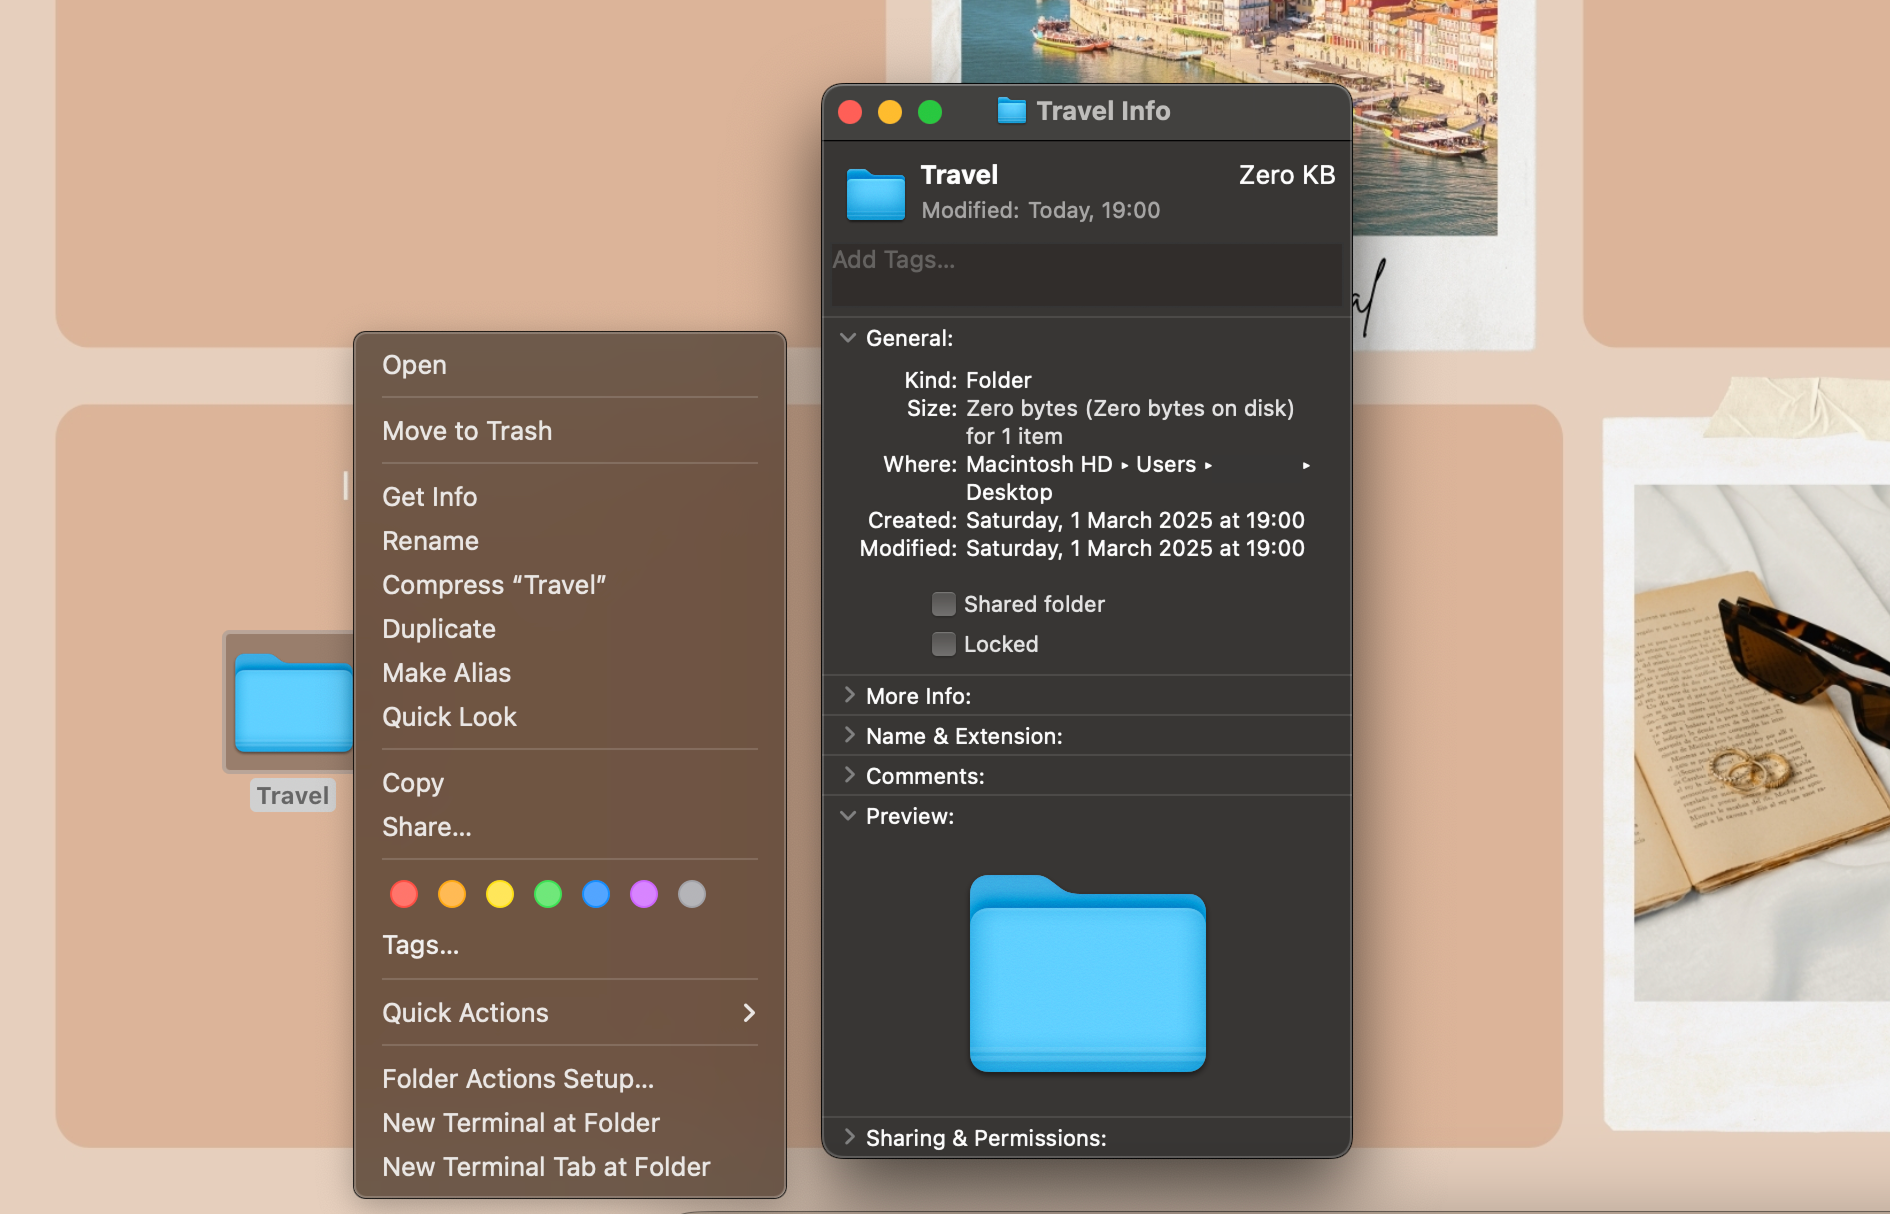Image resolution: width=1890 pixels, height=1214 pixels.
Task: Select Duplicate in the context menu
Action: [x=439, y=629]
